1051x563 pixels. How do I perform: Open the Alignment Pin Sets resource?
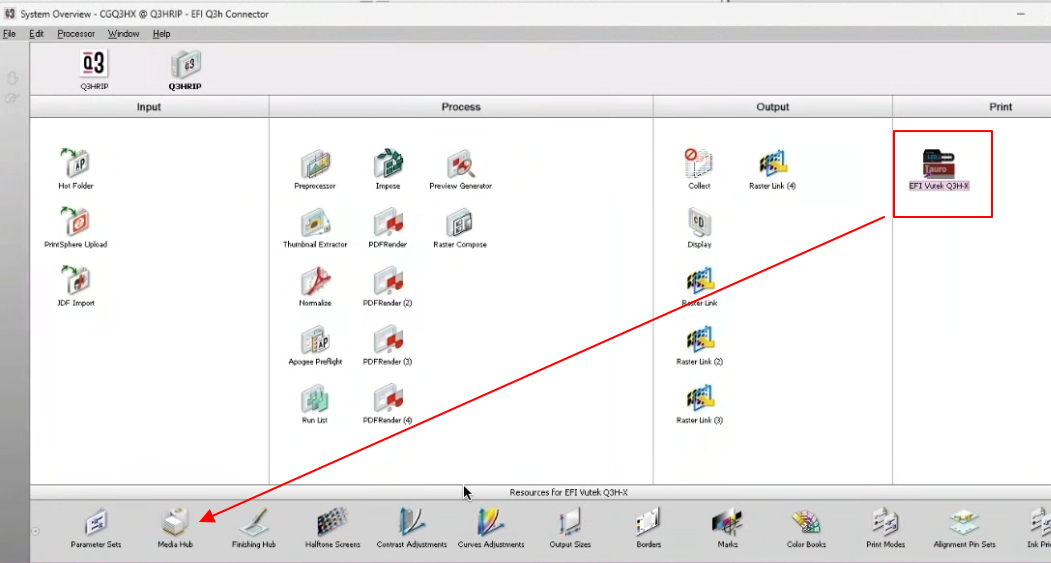point(965,522)
